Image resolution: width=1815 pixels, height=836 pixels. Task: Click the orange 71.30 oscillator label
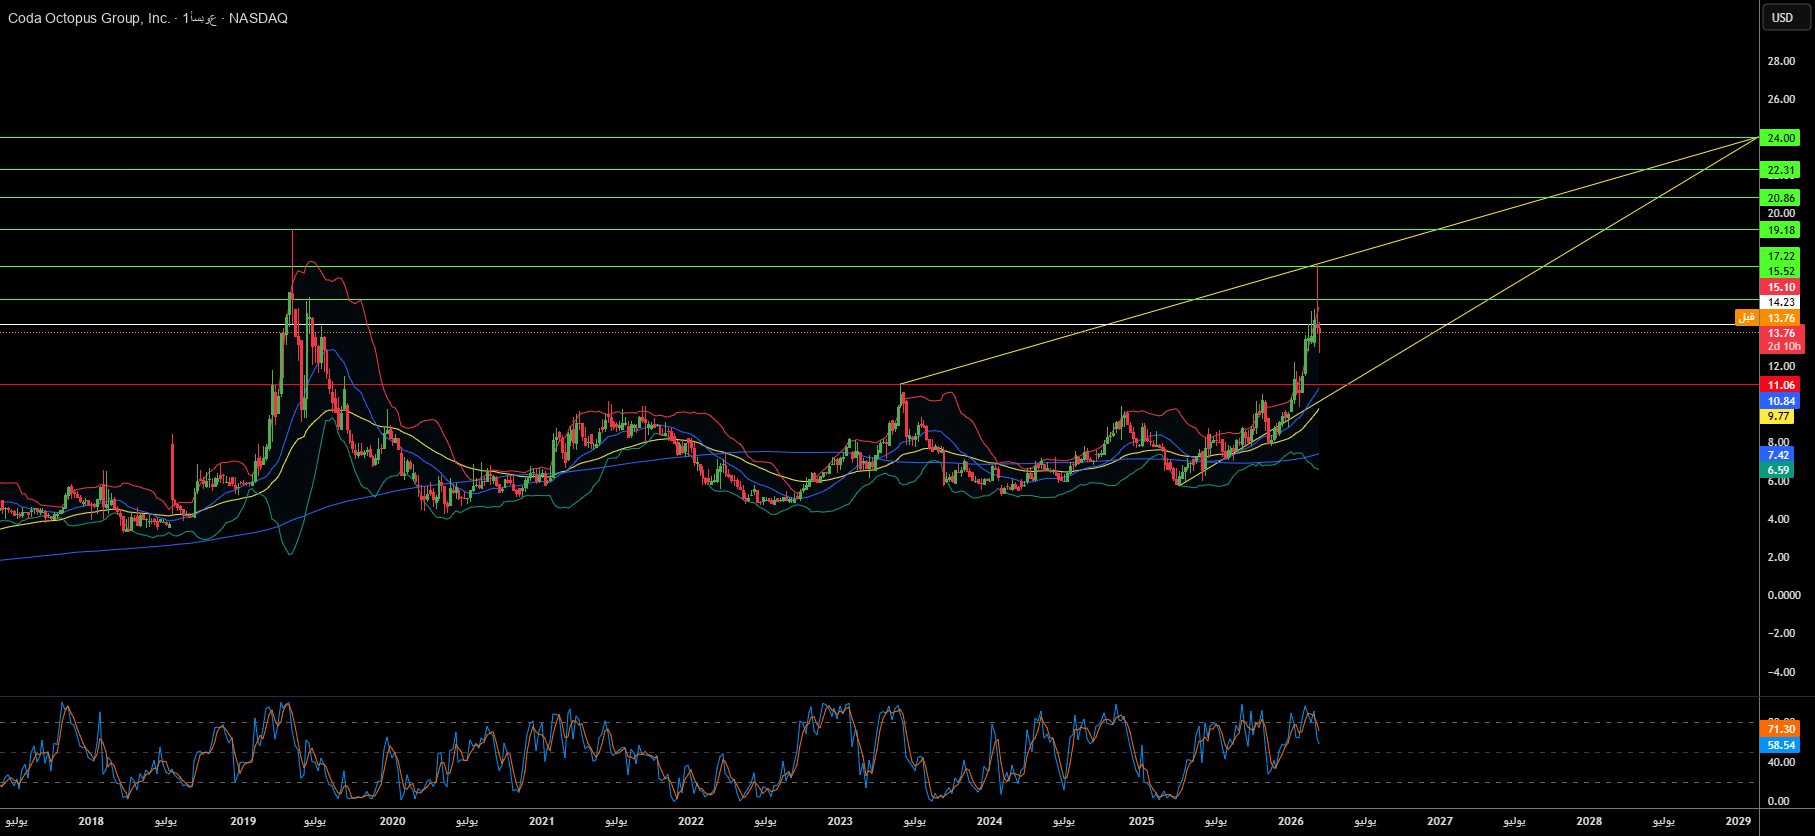point(1781,730)
